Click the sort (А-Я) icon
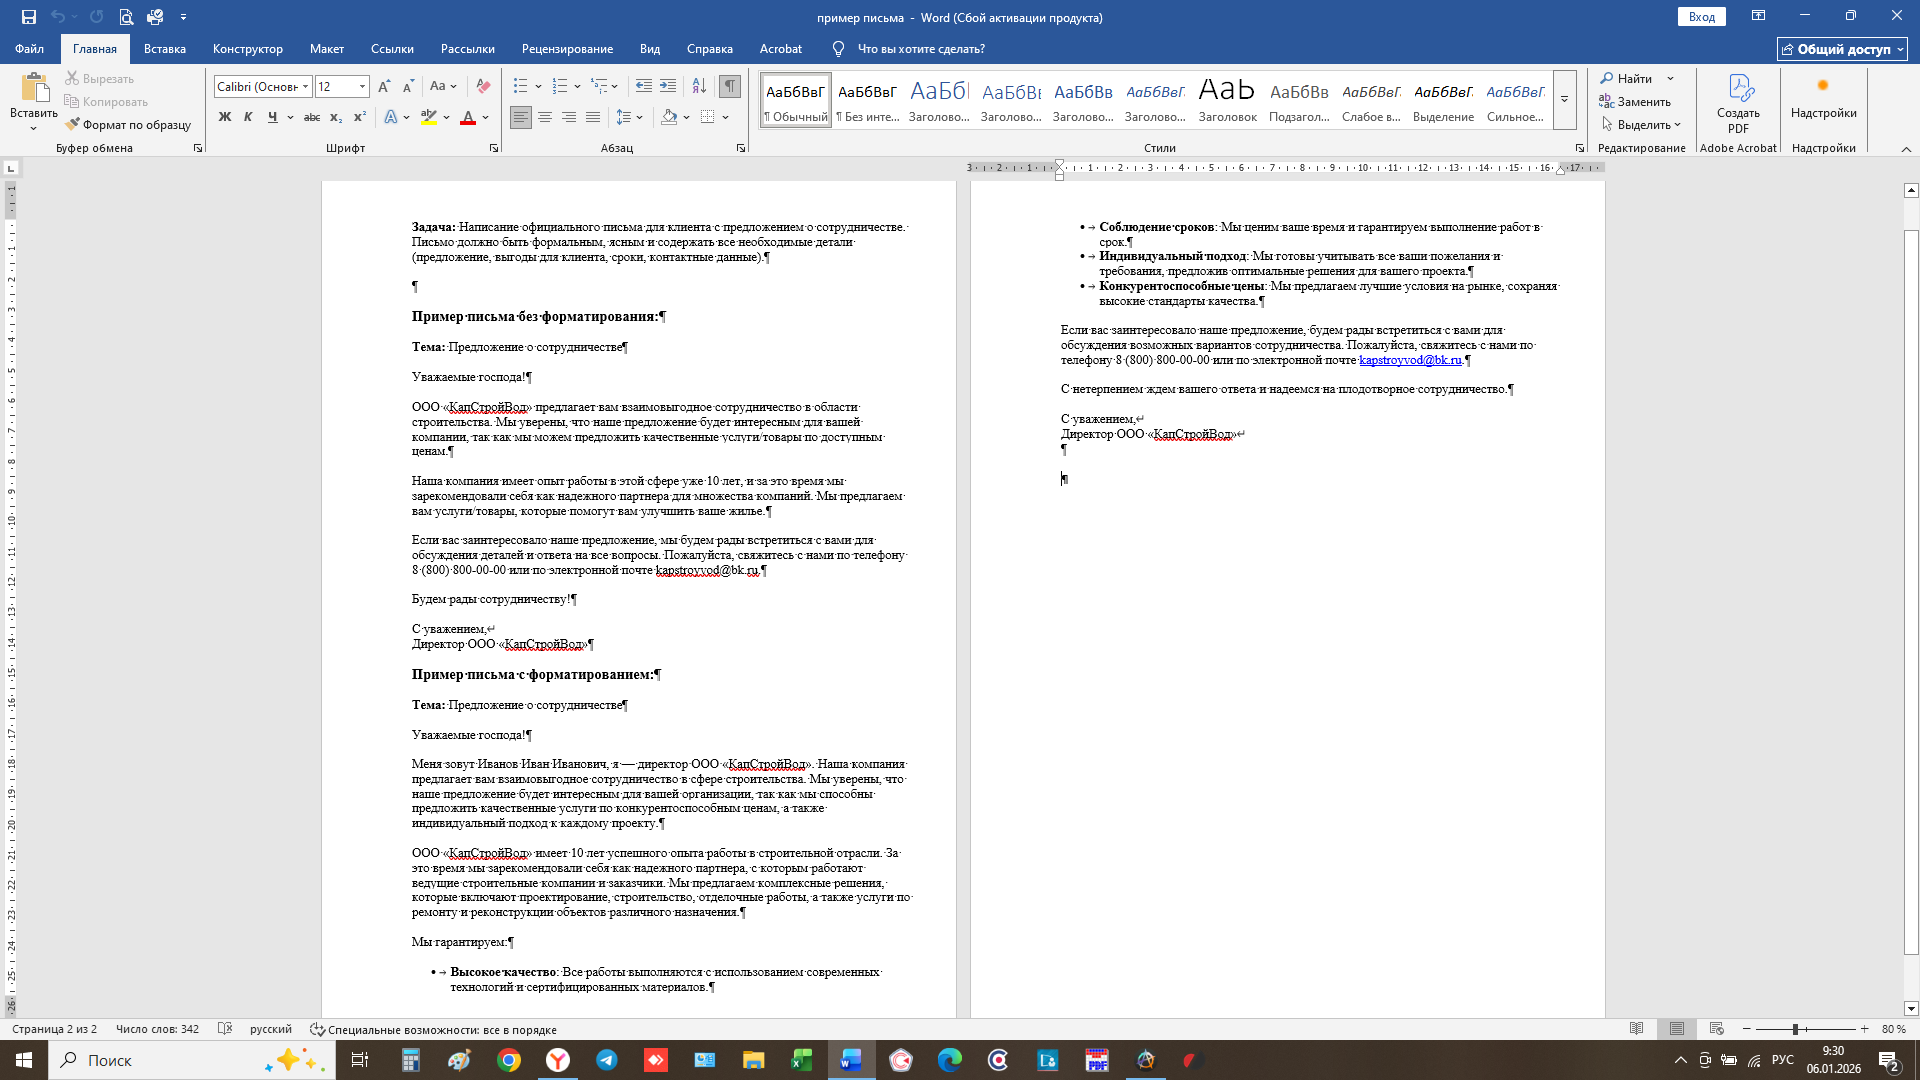The width and height of the screenshot is (1920, 1080). click(x=699, y=86)
